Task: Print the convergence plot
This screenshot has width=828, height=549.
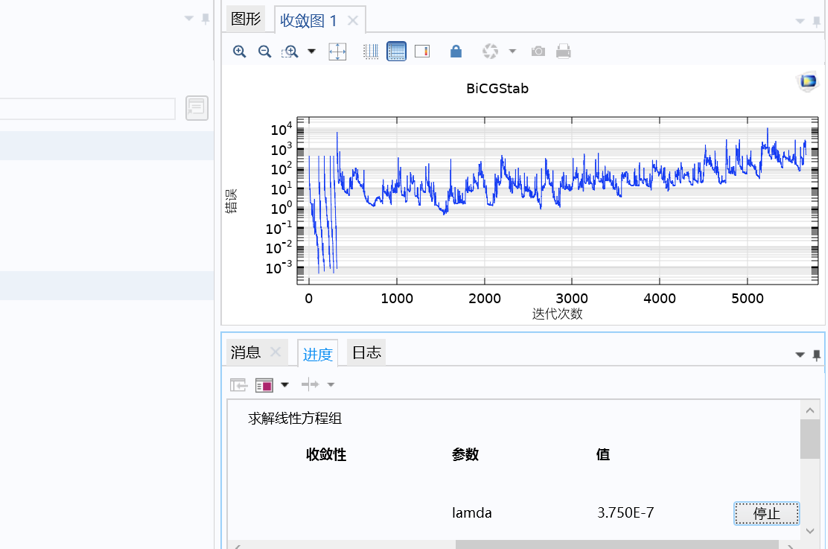Action: [x=564, y=51]
